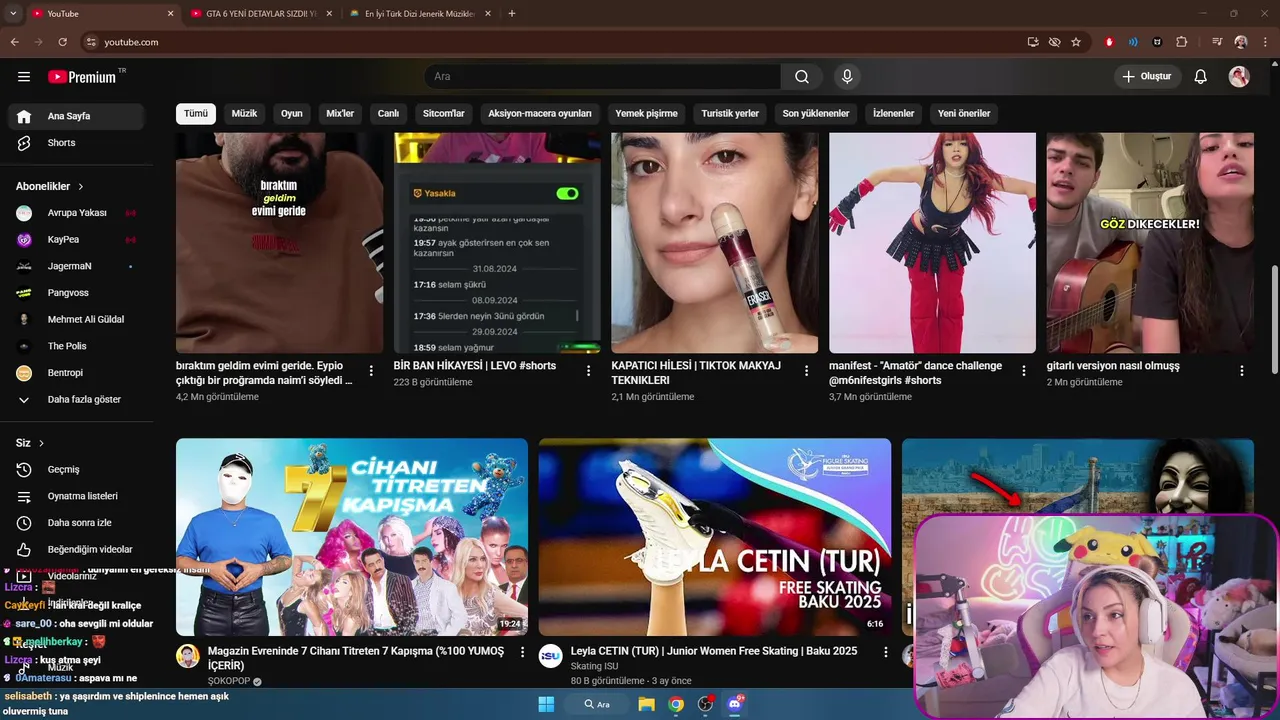Select the Son yüklenenler chip
The height and width of the screenshot is (720, 1280).
[x=816, y=114]
